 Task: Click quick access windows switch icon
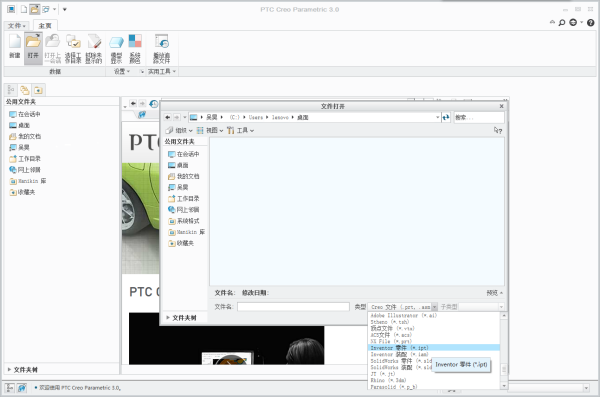tap(46, 9)
